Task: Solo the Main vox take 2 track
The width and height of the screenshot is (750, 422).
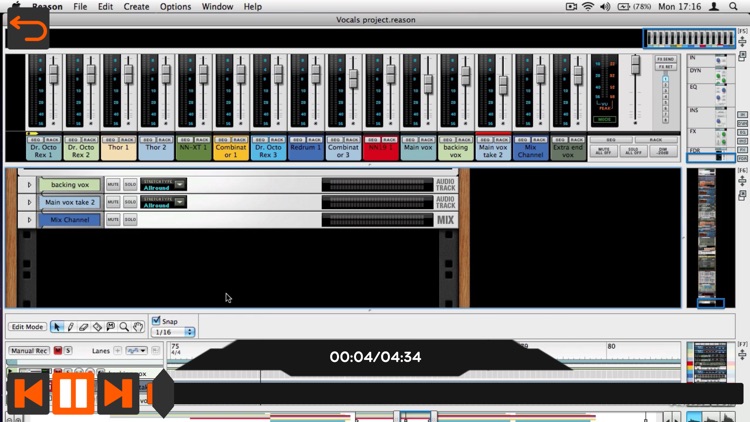Action: (130, 202)
